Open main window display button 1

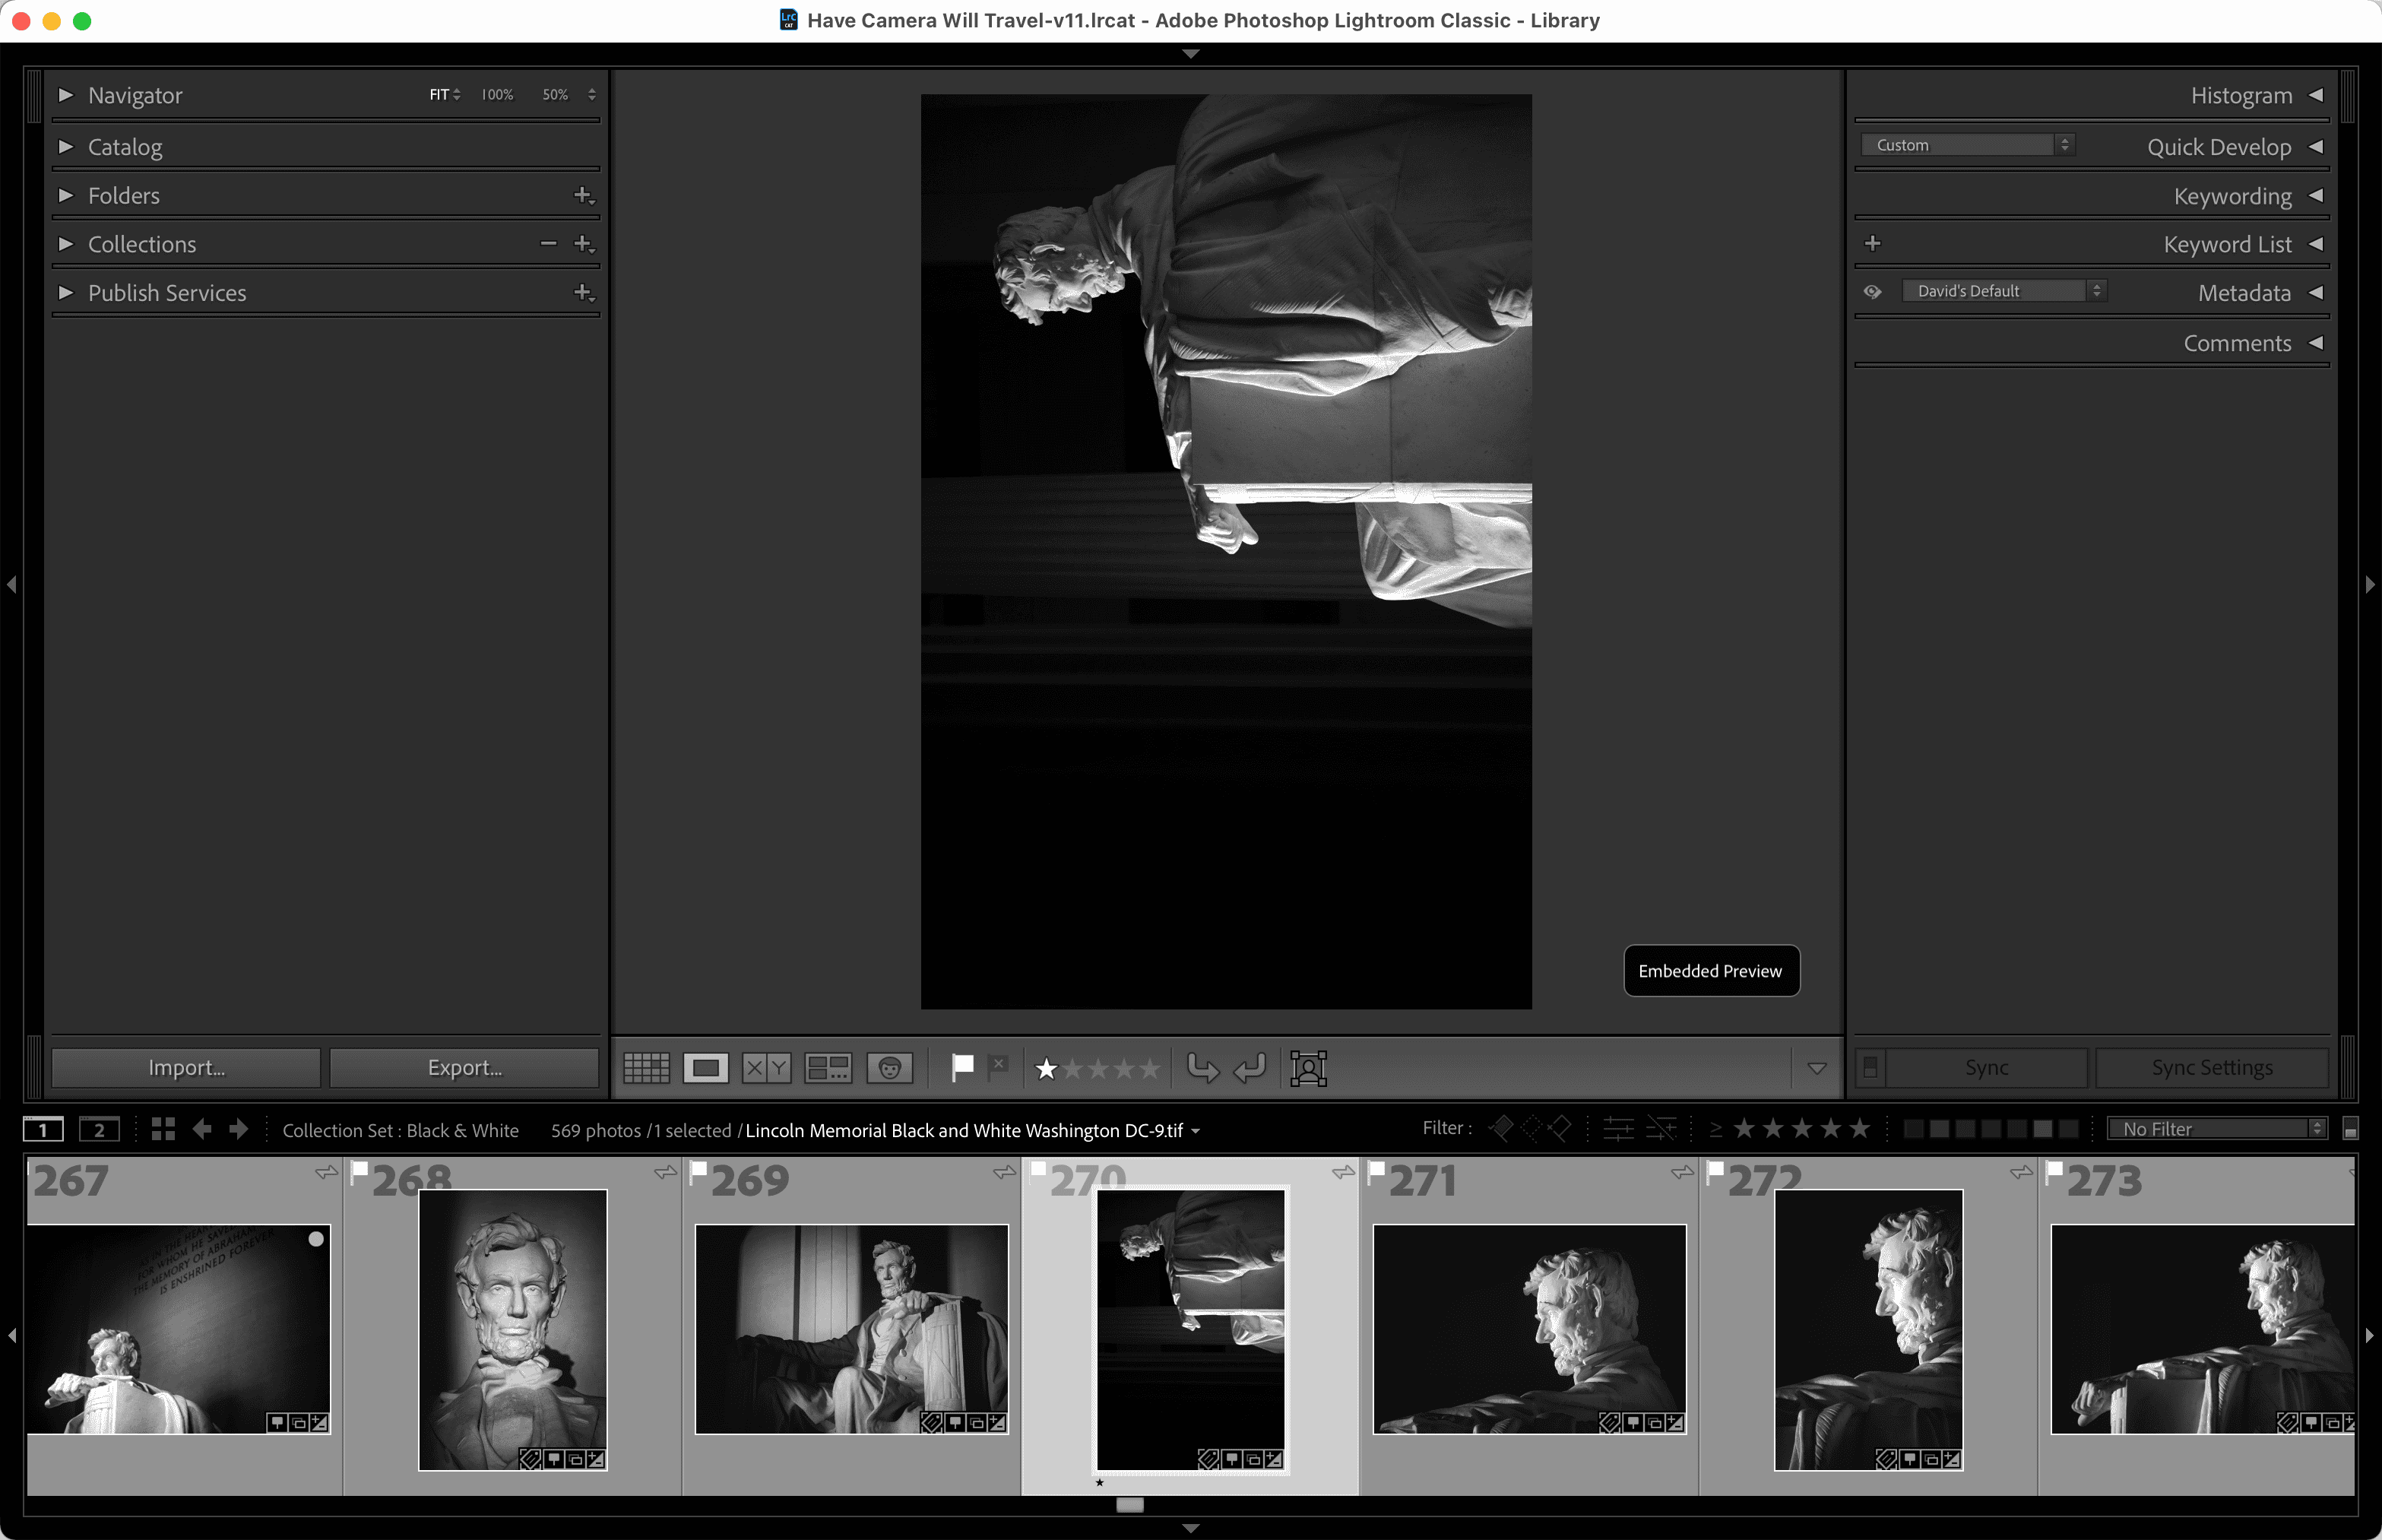click(x=43, y=1130)
